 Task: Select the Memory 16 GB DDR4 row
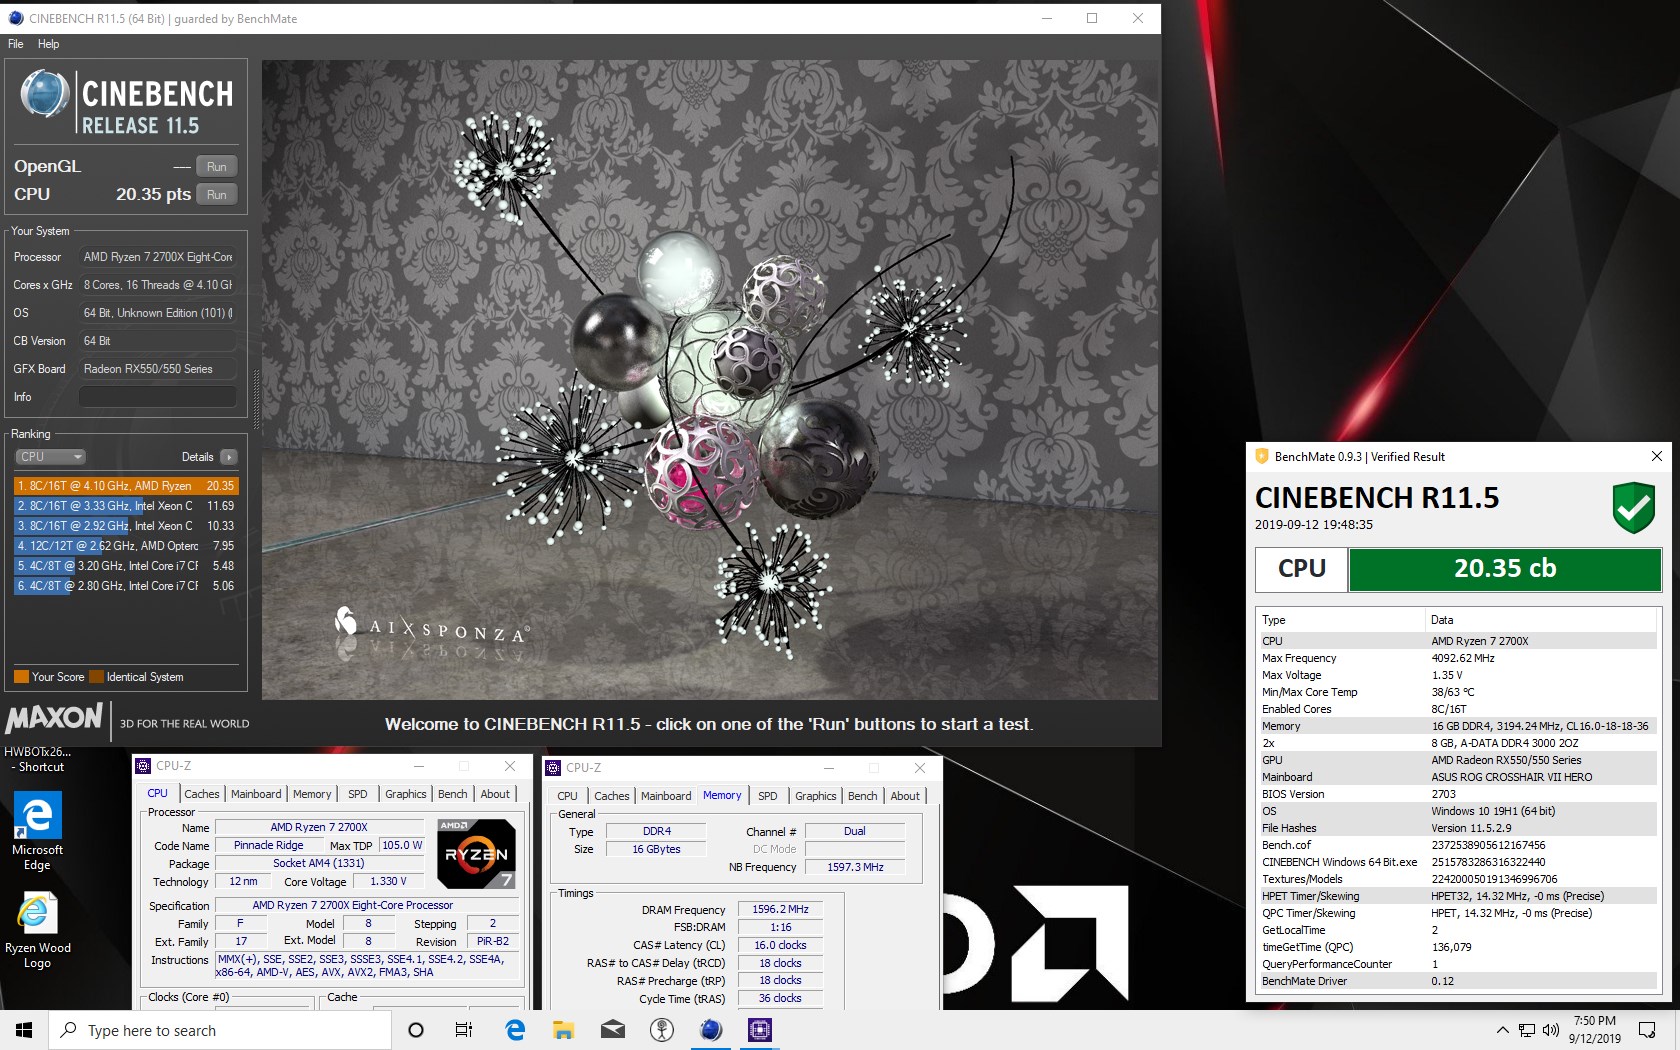[1458, 726]
